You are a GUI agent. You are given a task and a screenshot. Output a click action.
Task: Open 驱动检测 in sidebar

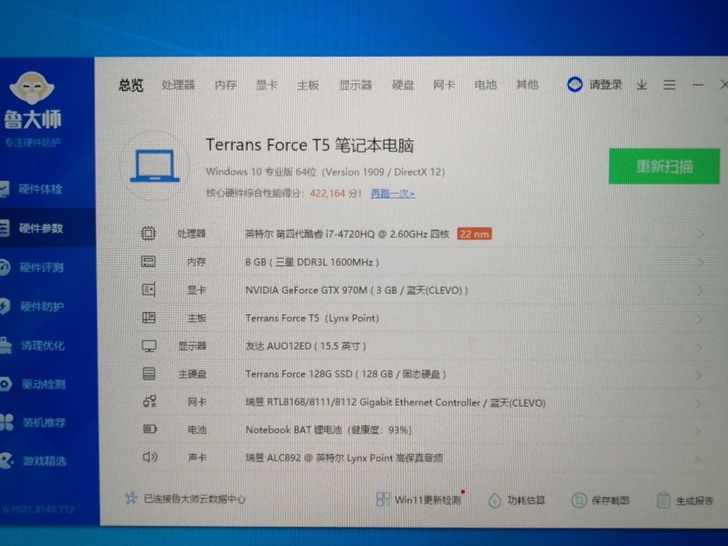[x=43, y=384]
